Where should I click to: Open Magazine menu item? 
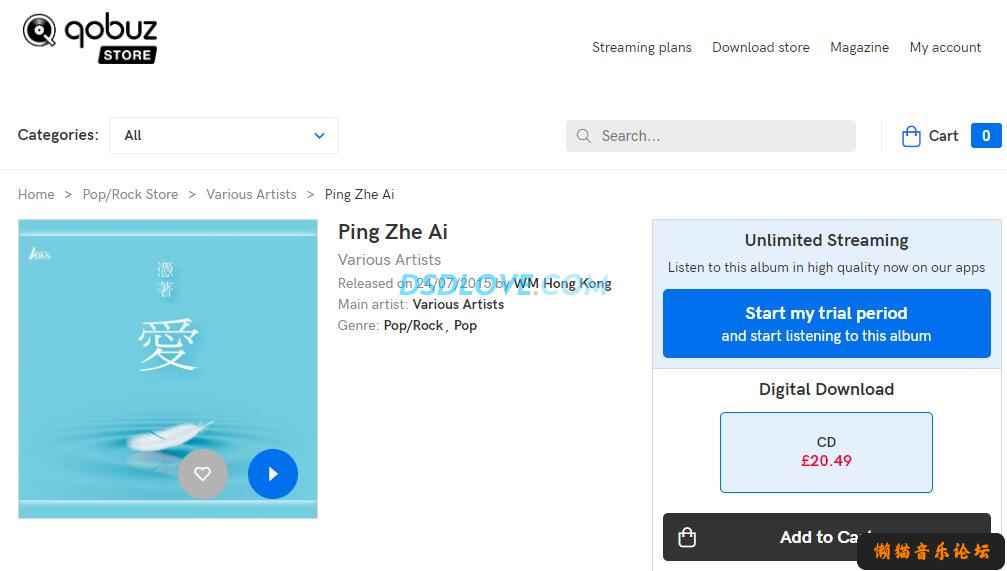click(859, 48)
